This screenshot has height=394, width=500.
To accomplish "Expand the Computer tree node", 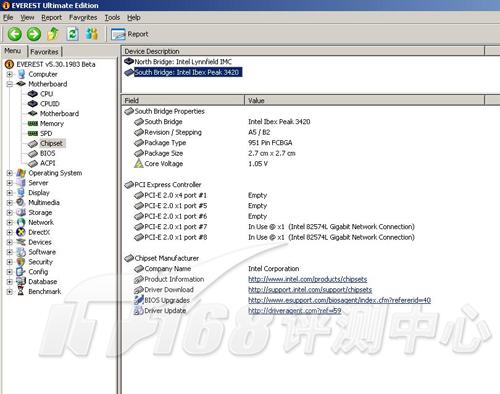I will (x=10, y=74).
